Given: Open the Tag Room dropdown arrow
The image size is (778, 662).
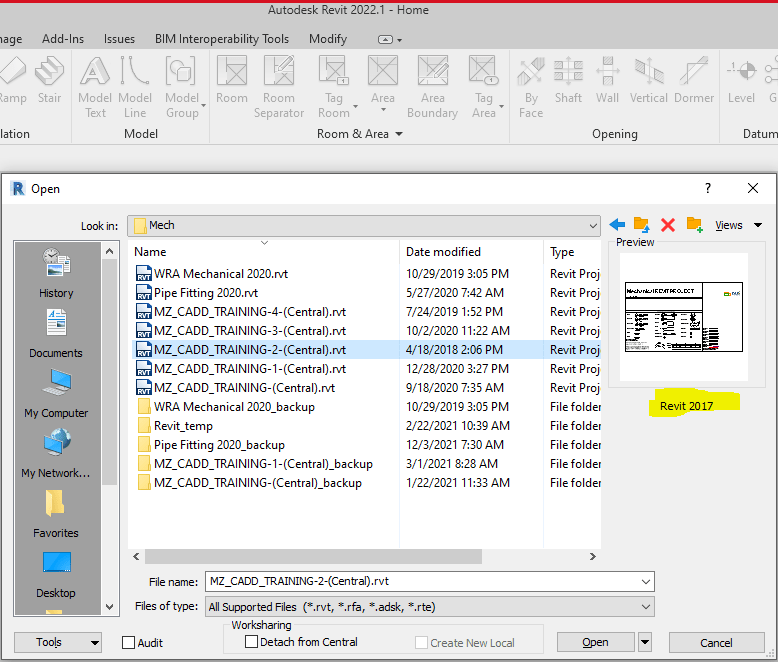Looking at the screenshot, I should tap(355, 107).
